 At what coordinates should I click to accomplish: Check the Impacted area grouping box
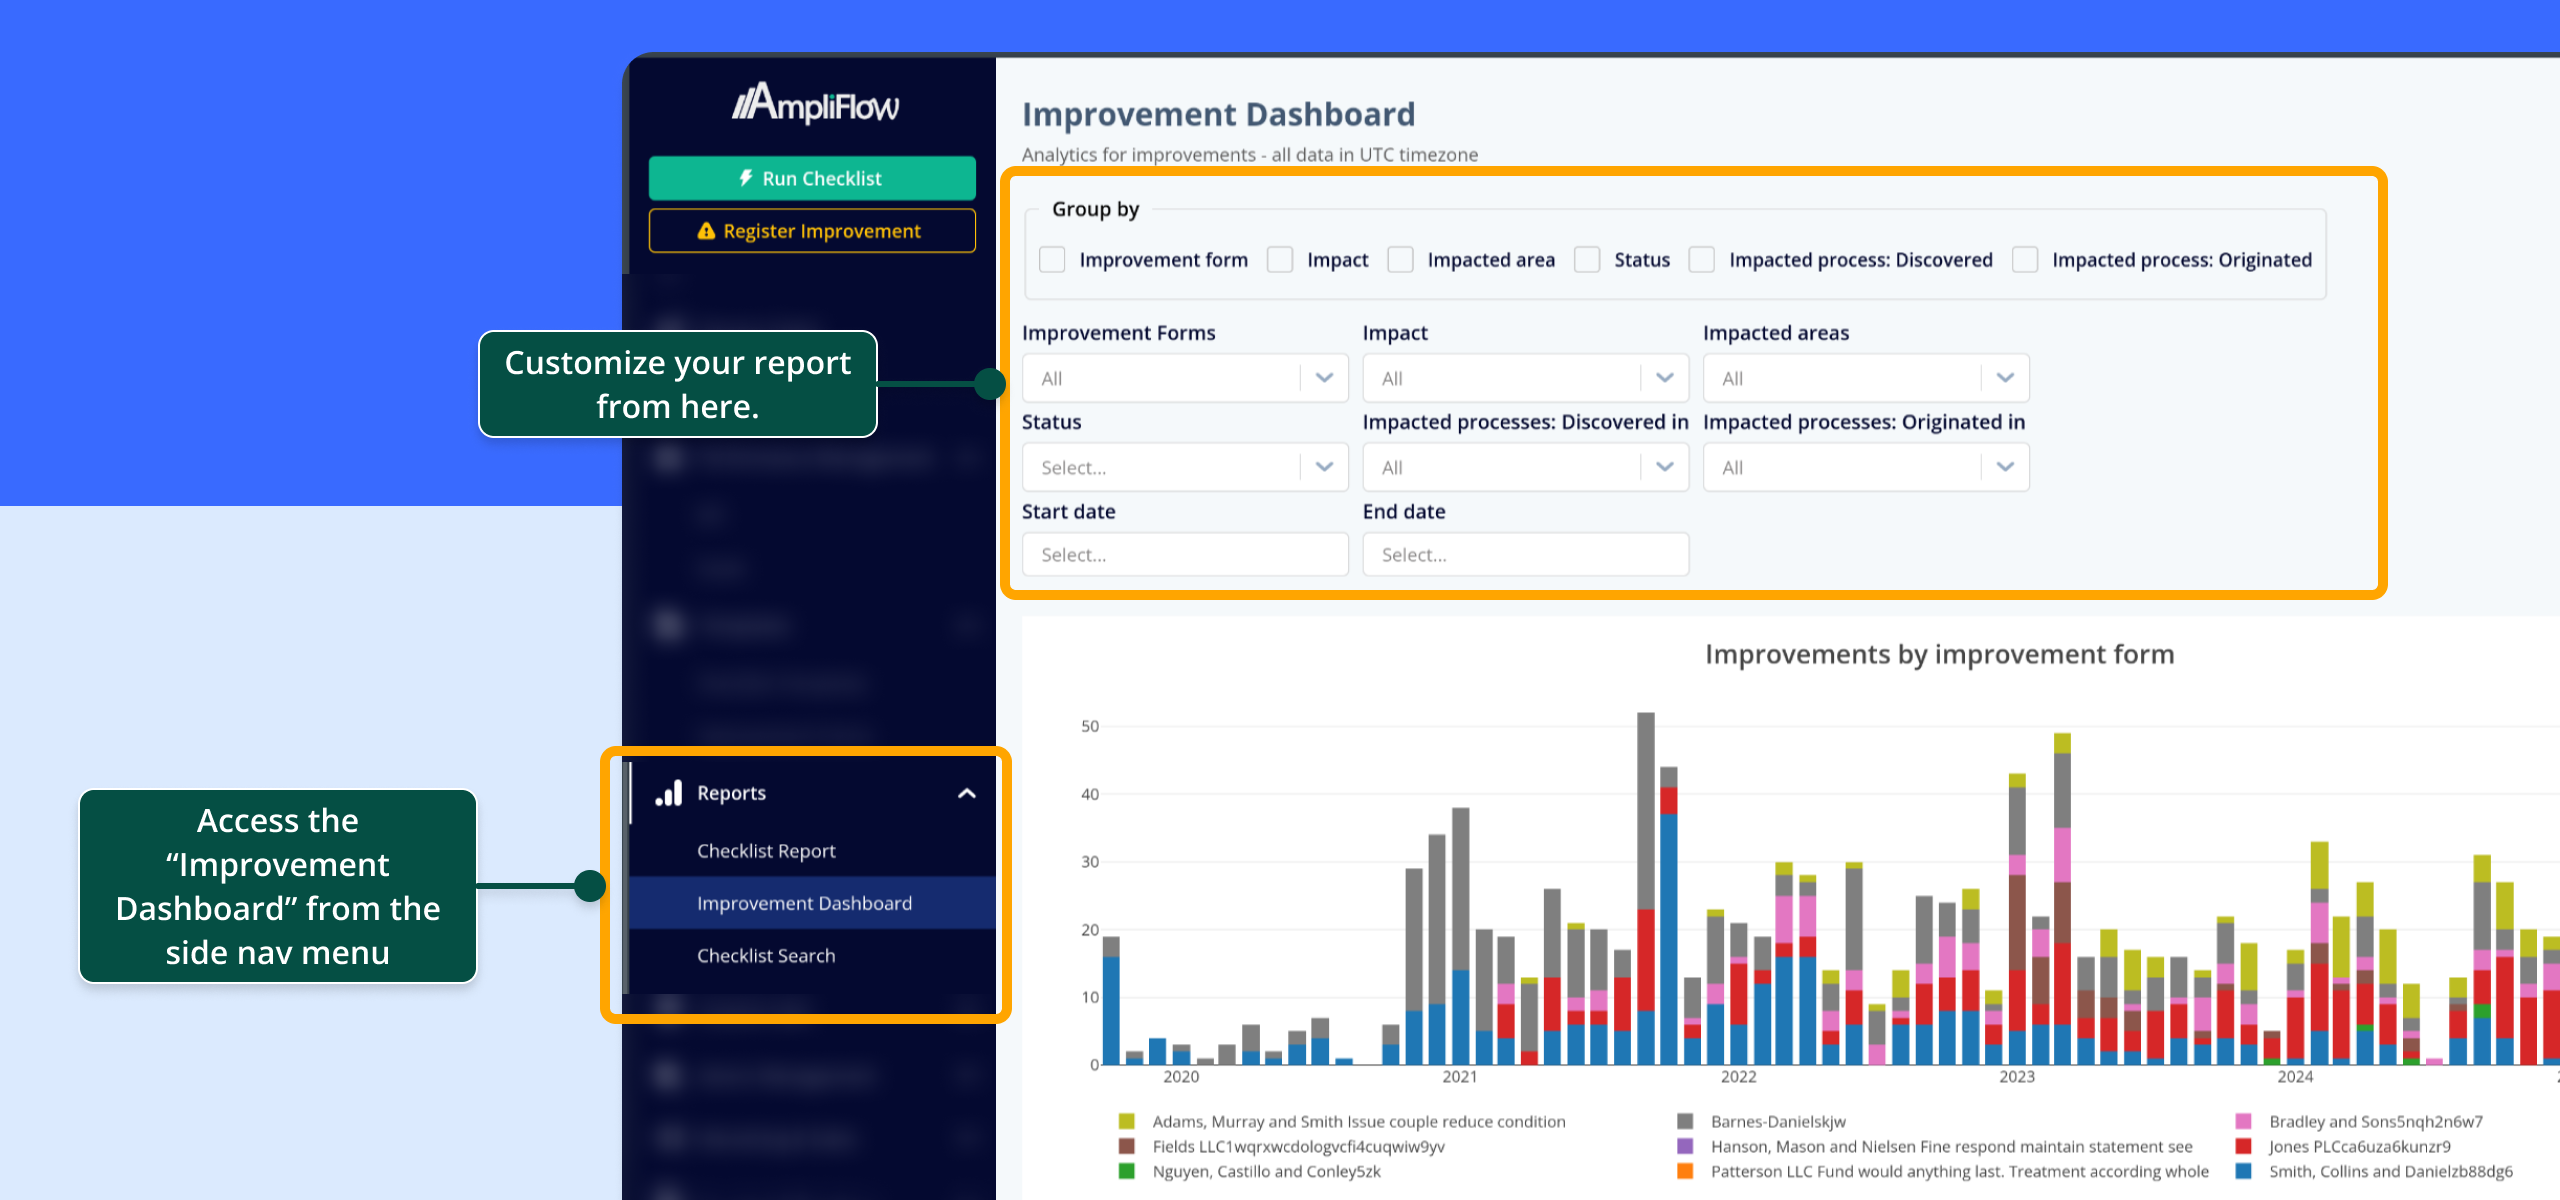click(1400, 260)
